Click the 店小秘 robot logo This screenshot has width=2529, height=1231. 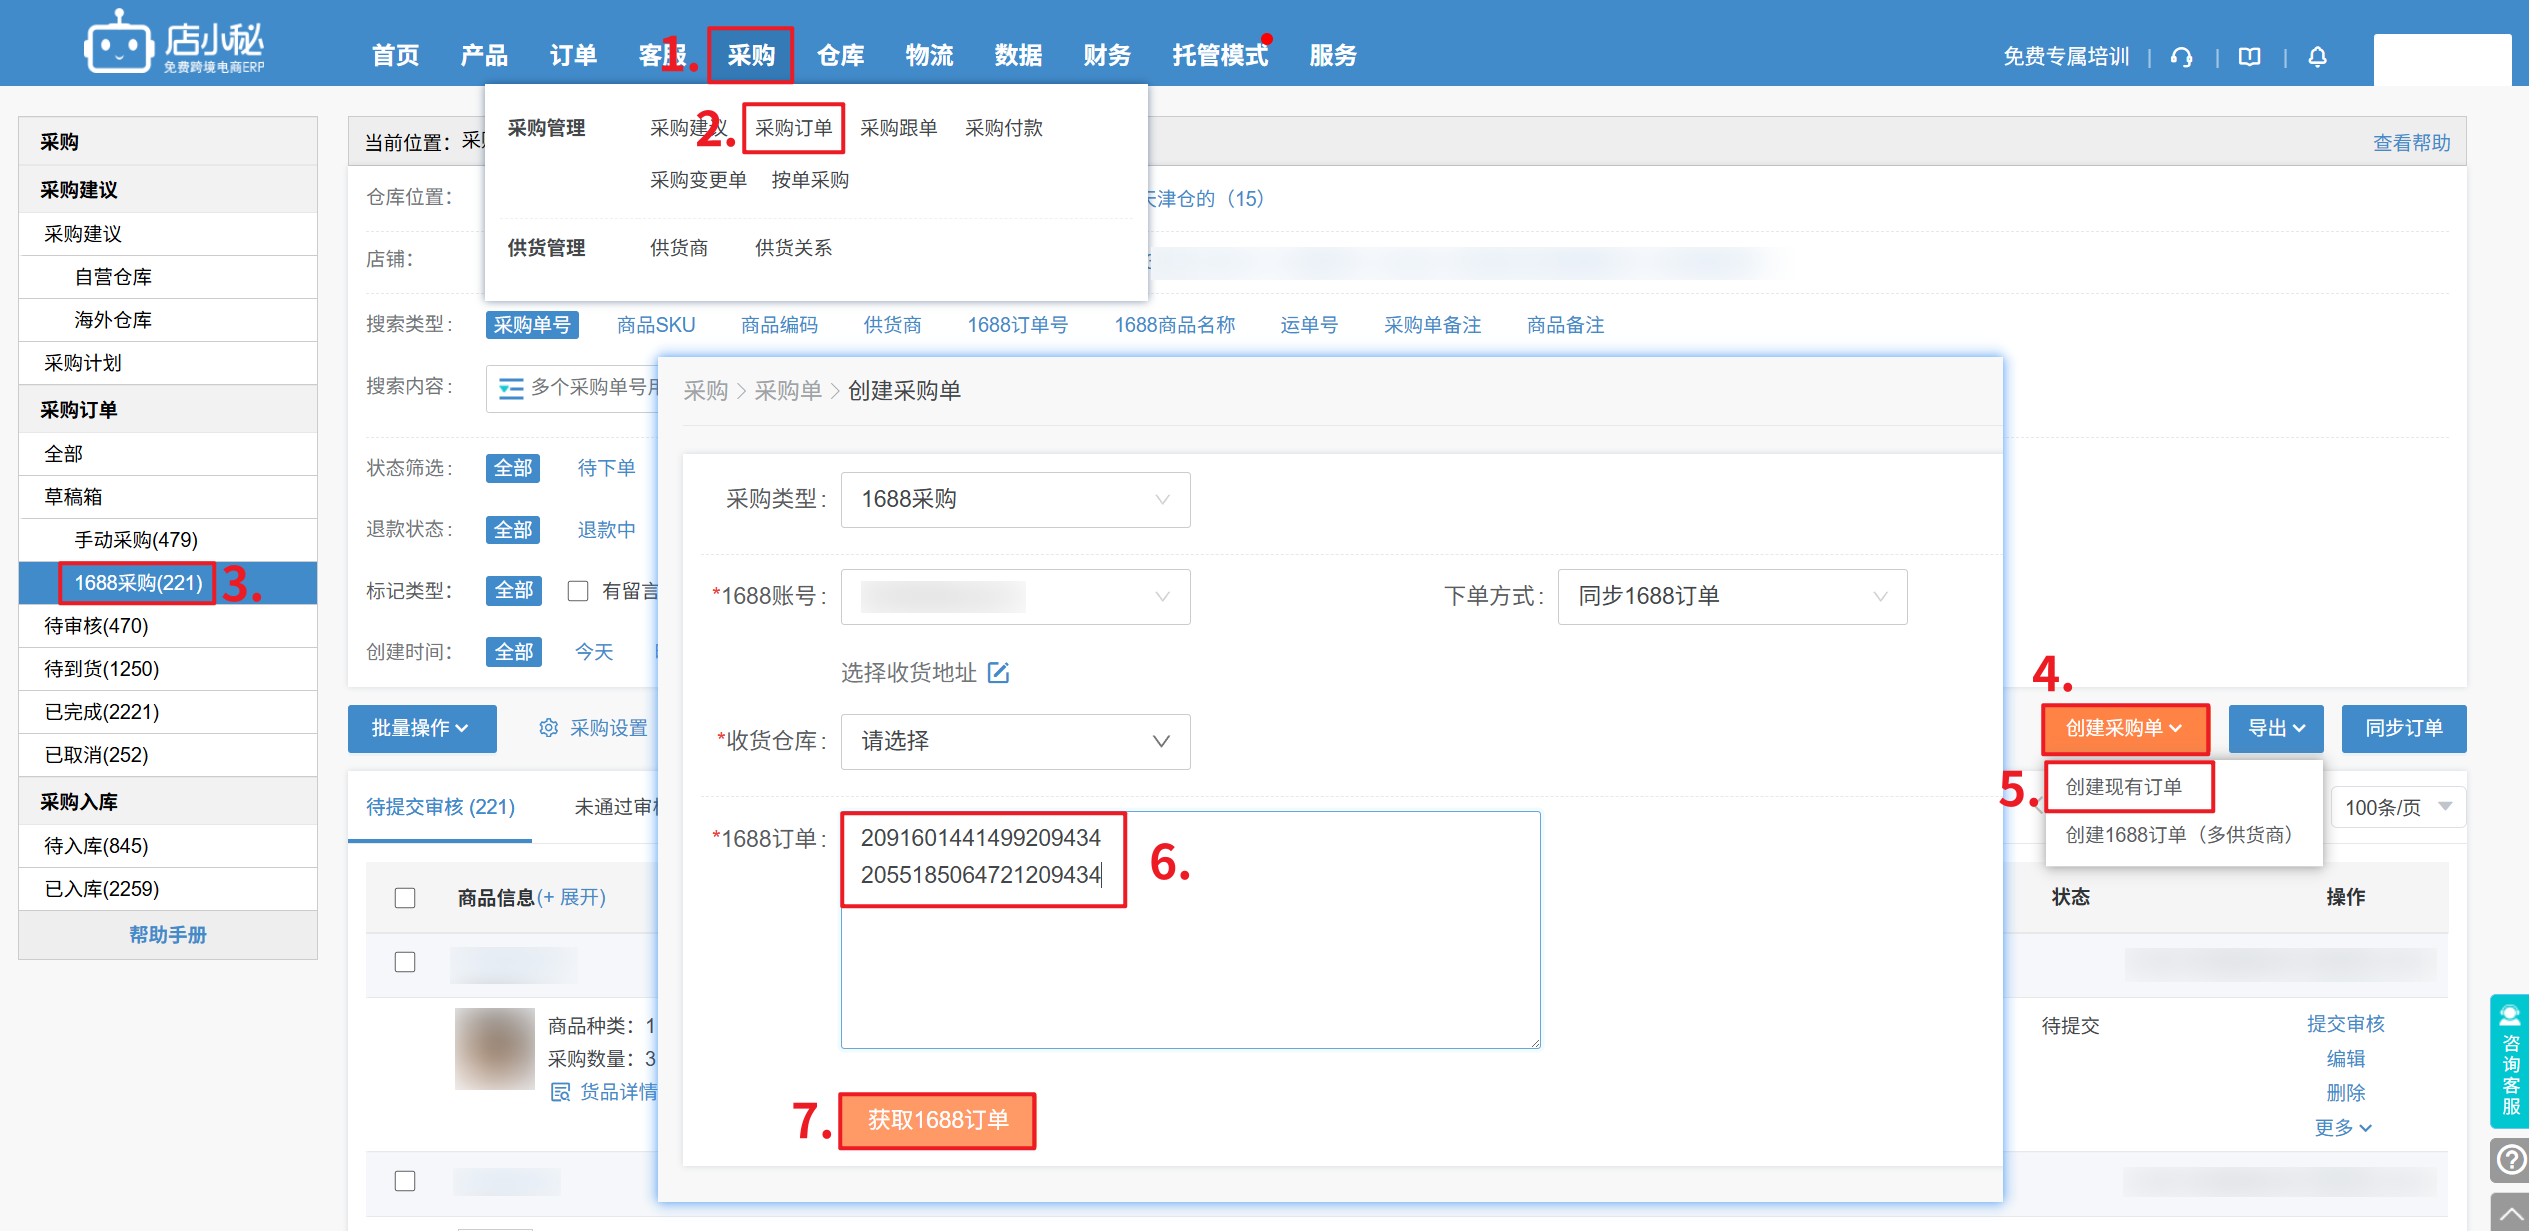(118, 44)
